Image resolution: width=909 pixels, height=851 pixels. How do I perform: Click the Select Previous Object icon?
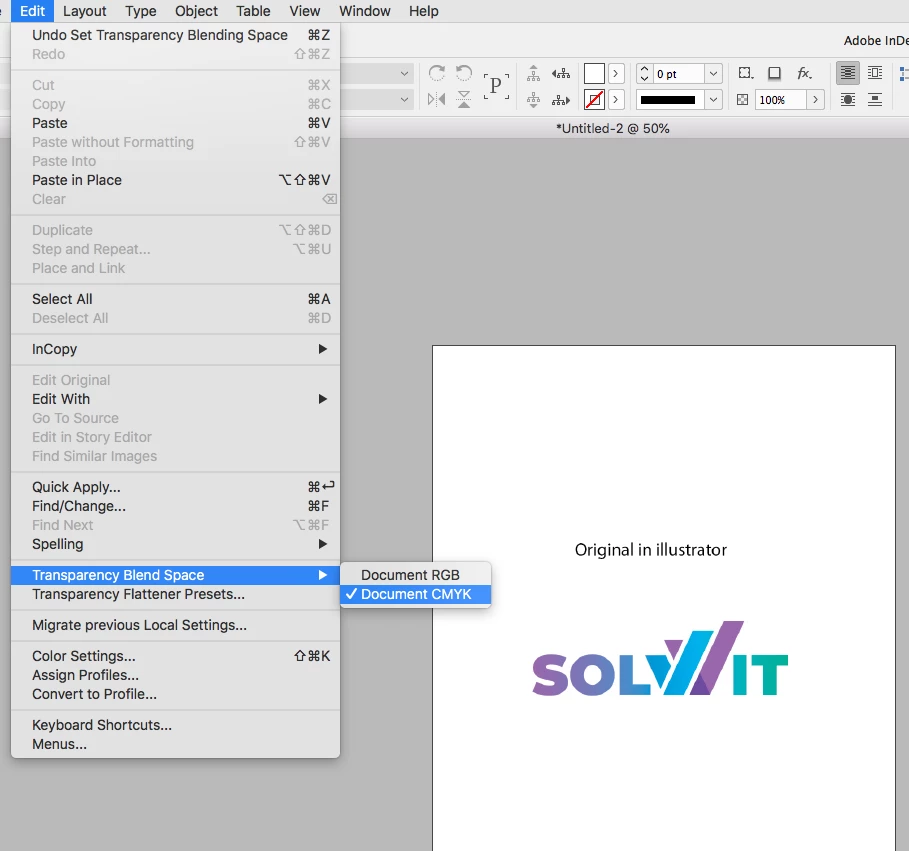click(x=561, y=73)
